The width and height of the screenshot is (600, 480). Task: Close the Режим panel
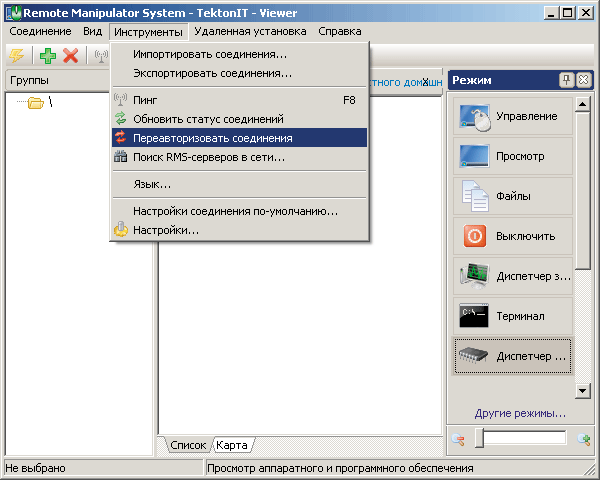584,80
